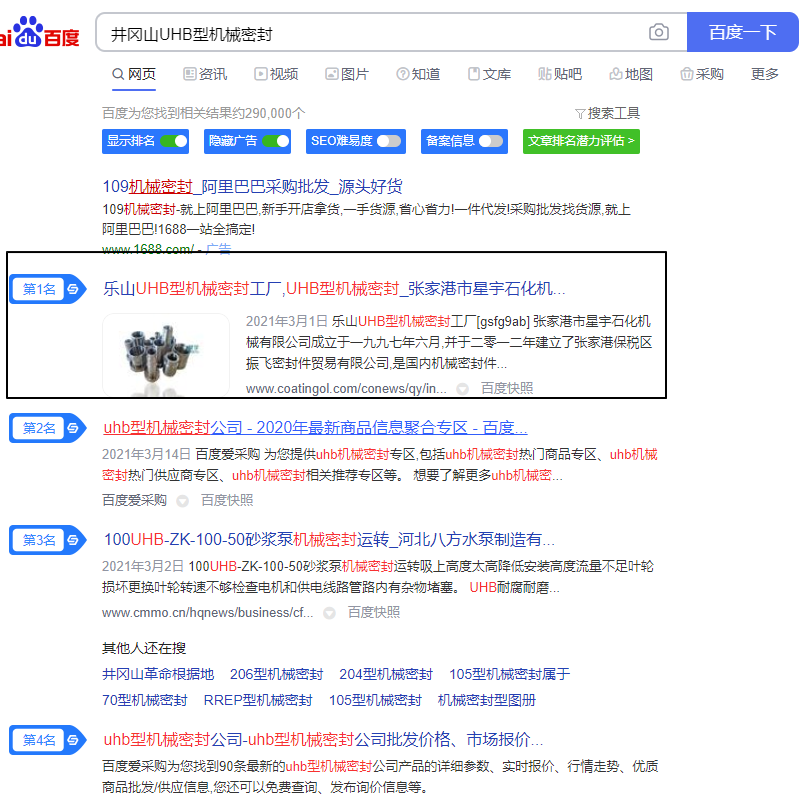The image size is (800, 800).
Task: Expand arrow beside cmmo.cn URL
Action: tap(330, 613)
